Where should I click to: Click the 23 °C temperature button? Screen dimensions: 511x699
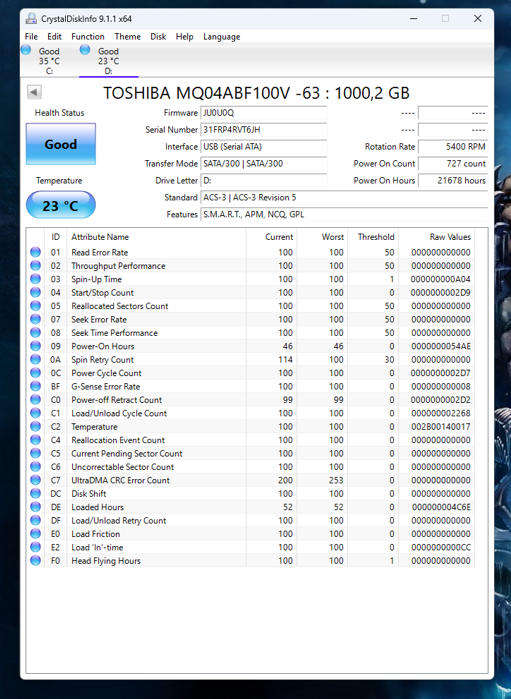tap(61, 205)
